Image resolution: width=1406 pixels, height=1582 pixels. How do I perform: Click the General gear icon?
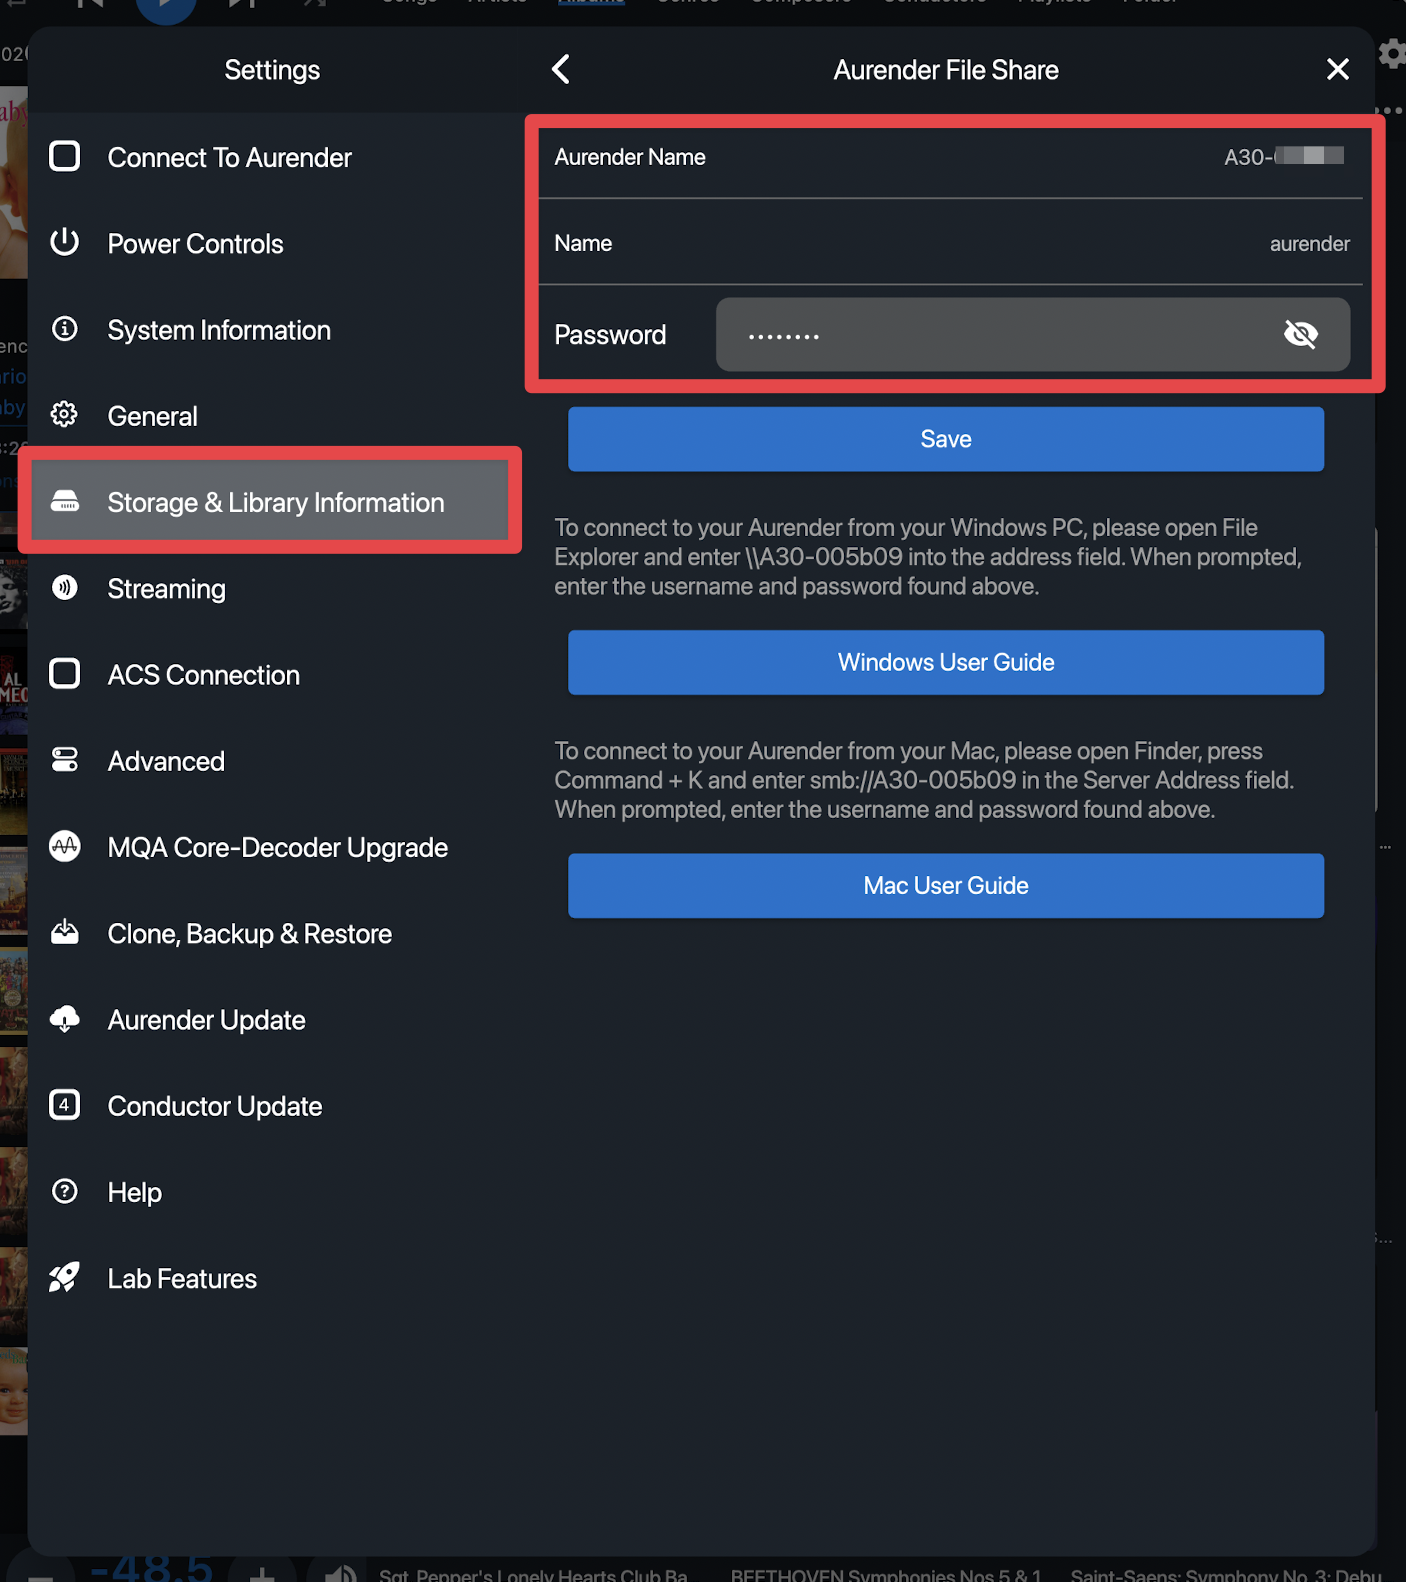65,414
